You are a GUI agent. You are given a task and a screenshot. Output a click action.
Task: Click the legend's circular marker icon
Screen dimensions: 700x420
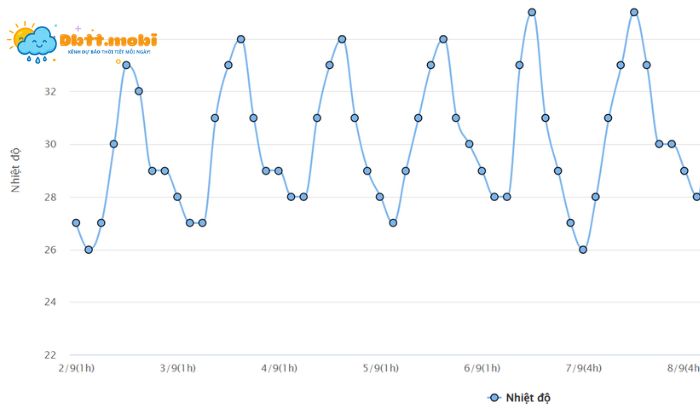tap(493, 398)
